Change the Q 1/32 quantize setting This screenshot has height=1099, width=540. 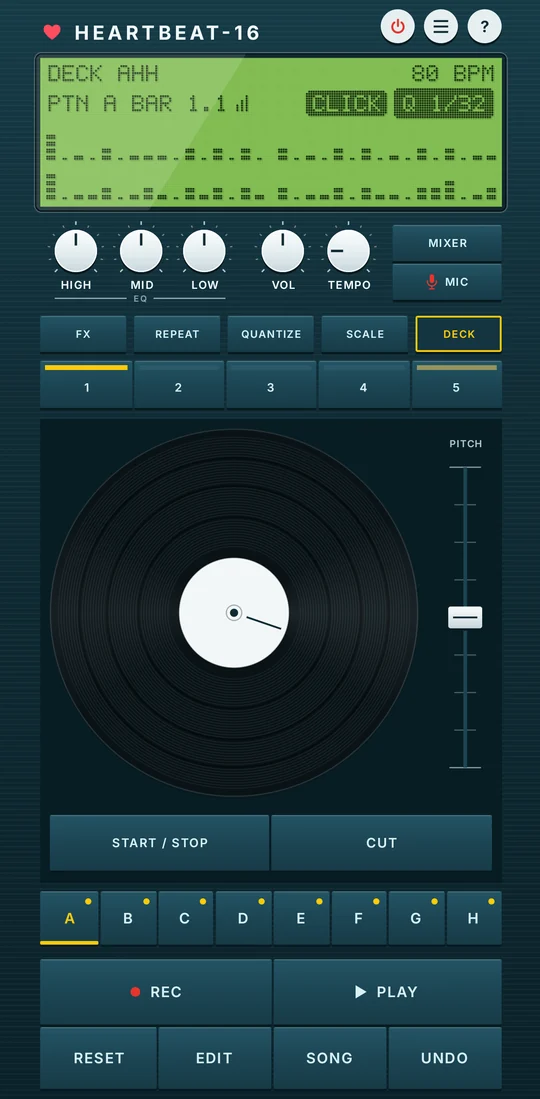click(x=444, y=104)
